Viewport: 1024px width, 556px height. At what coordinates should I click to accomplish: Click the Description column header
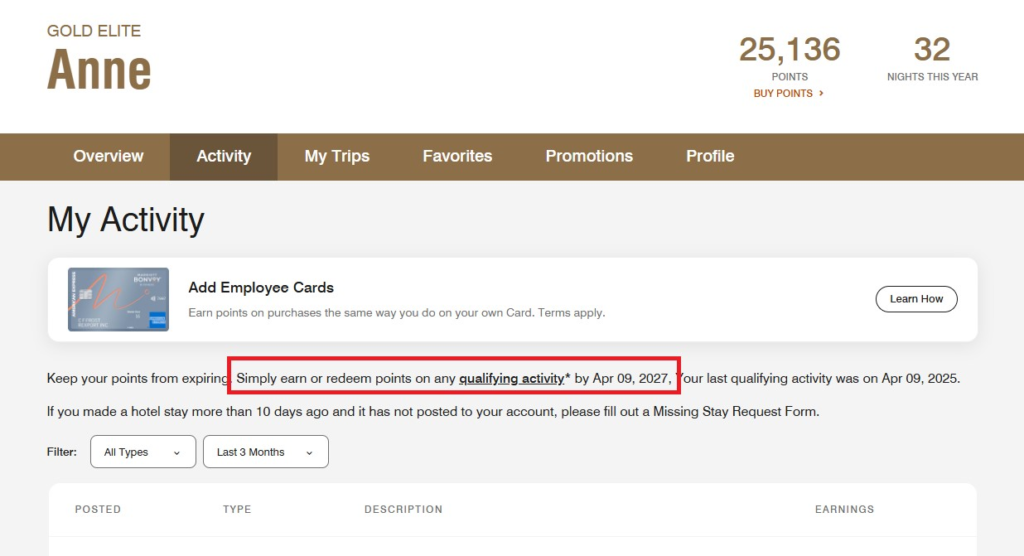click(x=404, y=509)
